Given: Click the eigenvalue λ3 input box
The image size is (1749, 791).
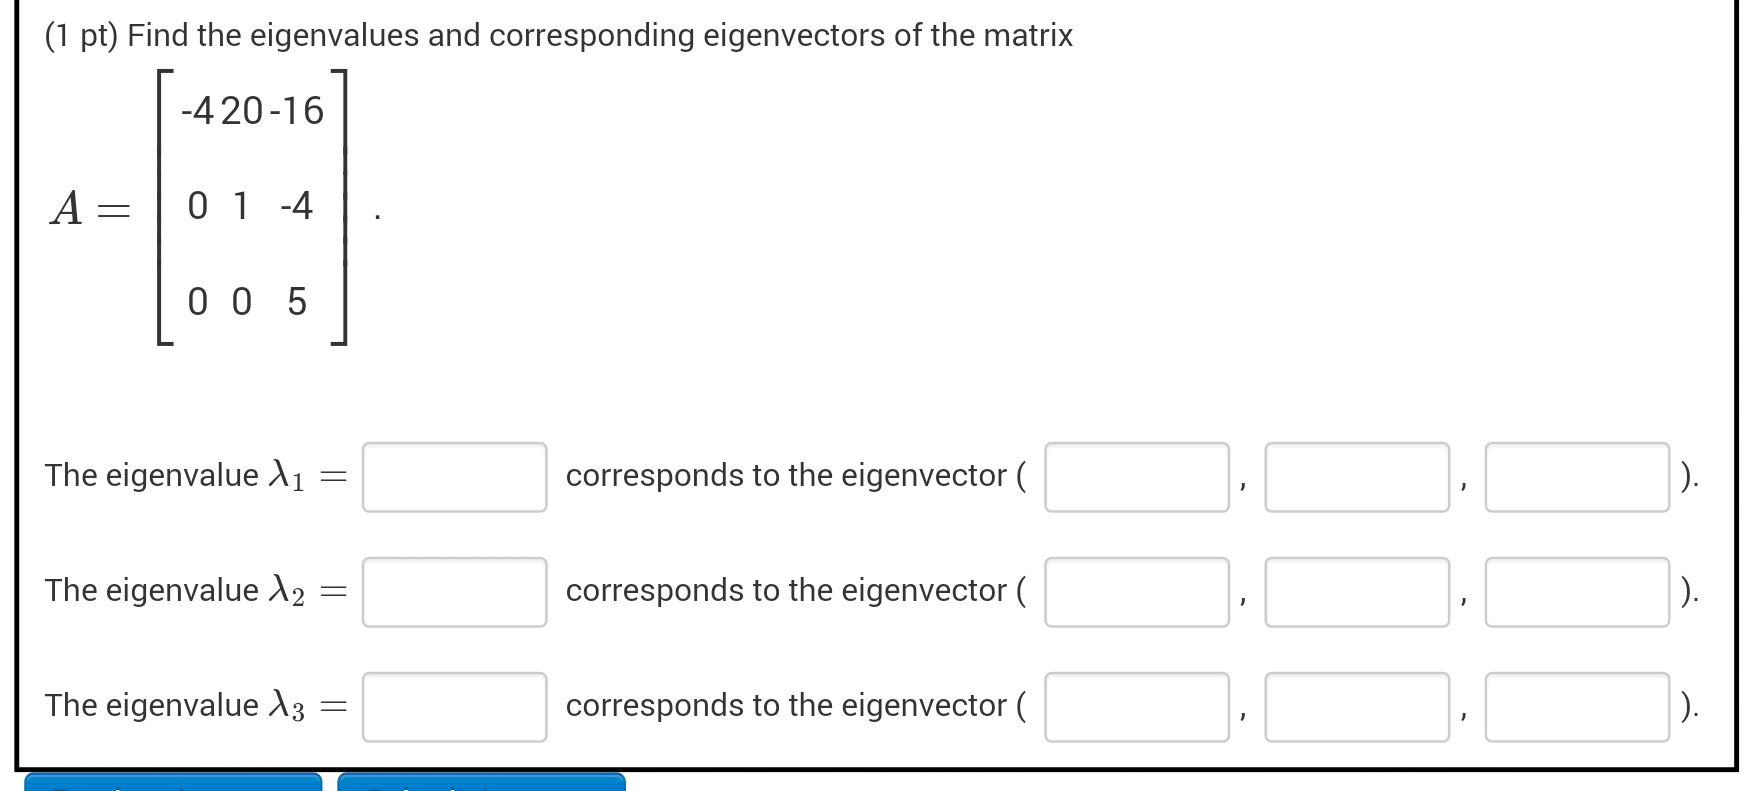Looking at the screenshot, I should (454, 707).
